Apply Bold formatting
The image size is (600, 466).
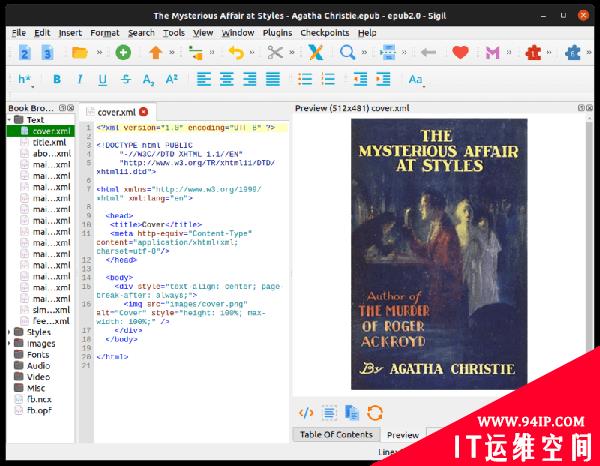tap(57, 79)
